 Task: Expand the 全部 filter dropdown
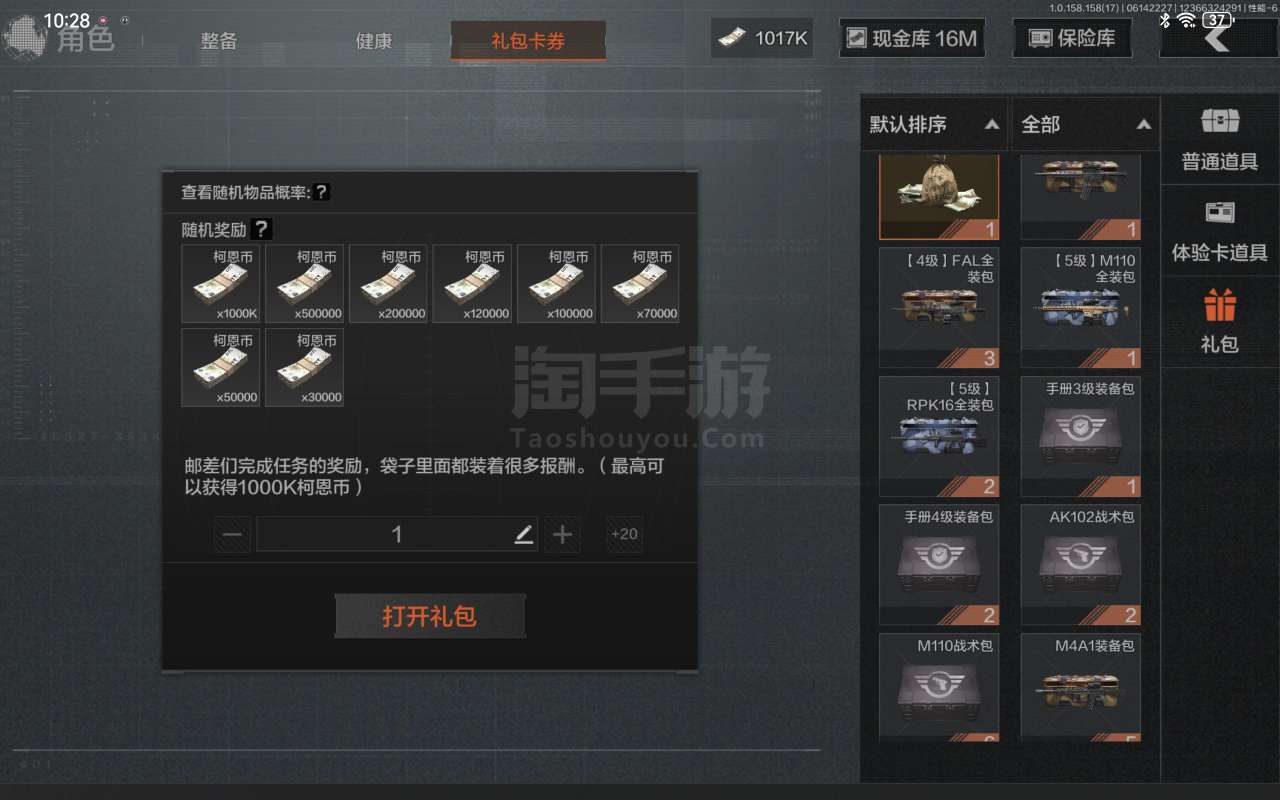(1086, 125)
